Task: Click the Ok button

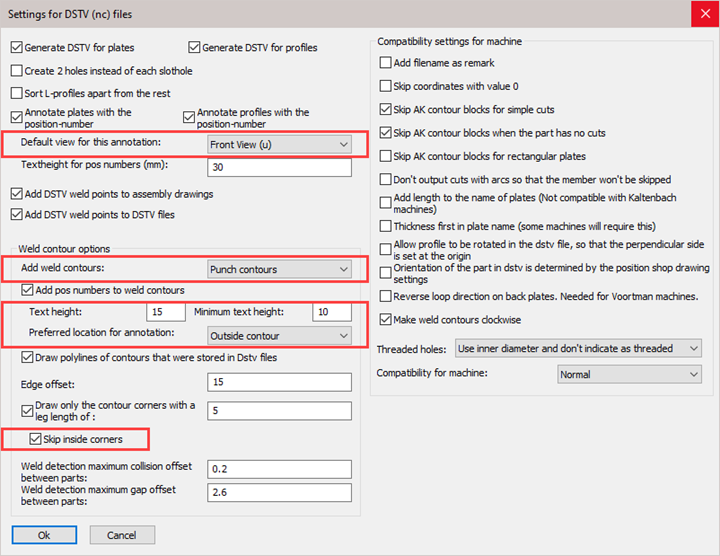Action: 44,535
